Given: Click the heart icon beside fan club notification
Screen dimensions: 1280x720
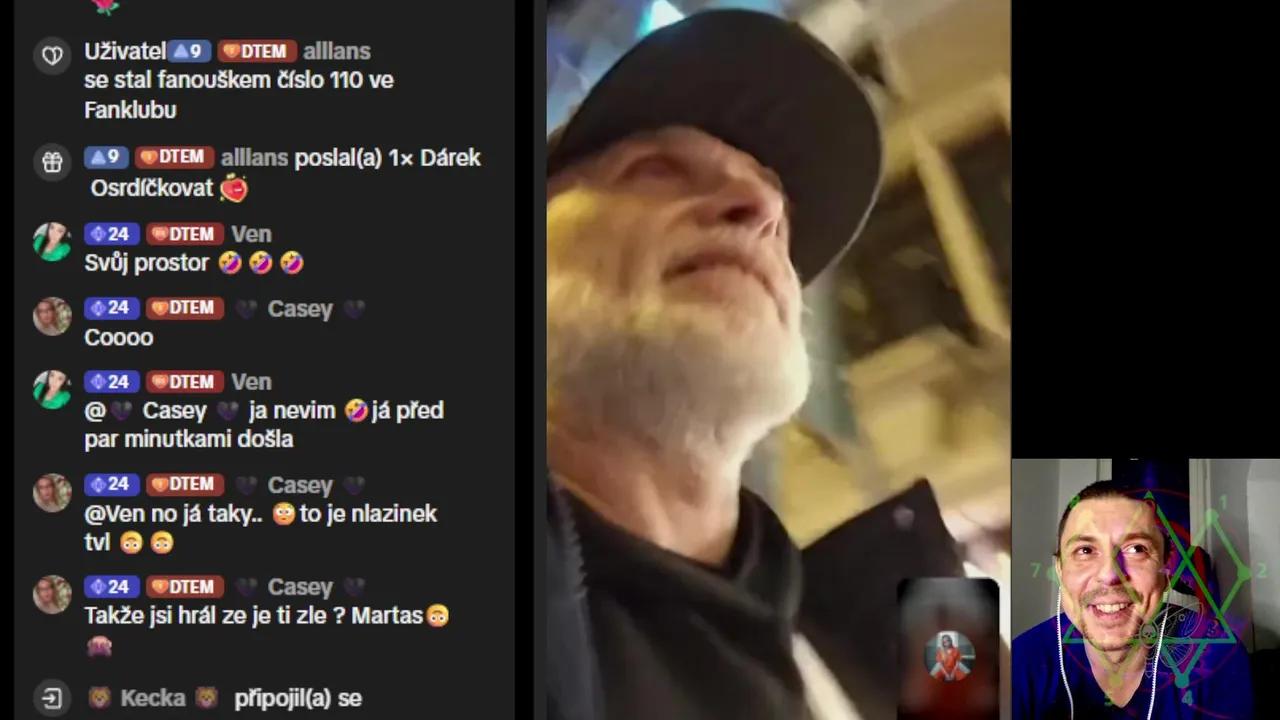Looking at the screenshot, I should pyautogui.click(x=52, y=55).
